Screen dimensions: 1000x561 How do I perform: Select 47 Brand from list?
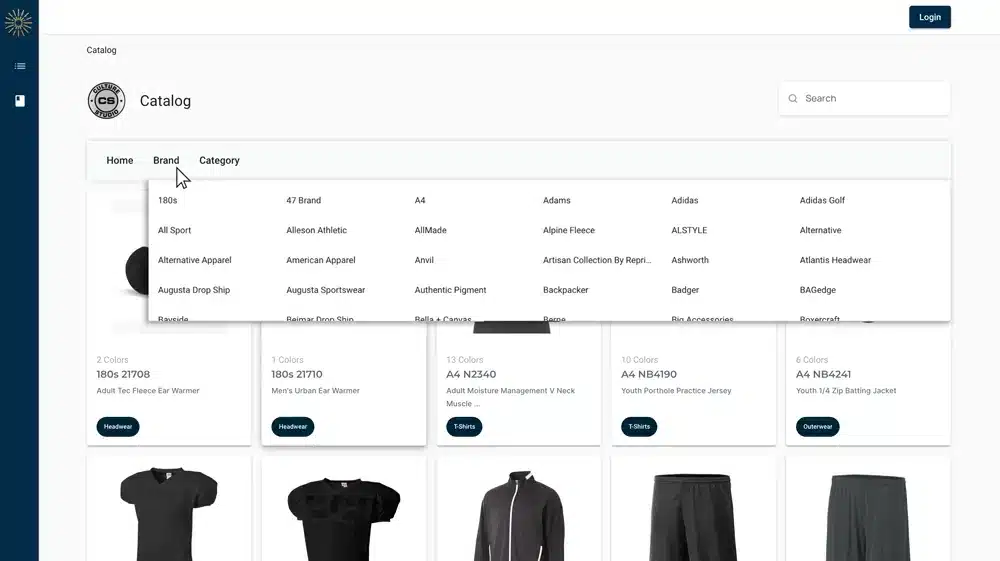tap(304, 200)
